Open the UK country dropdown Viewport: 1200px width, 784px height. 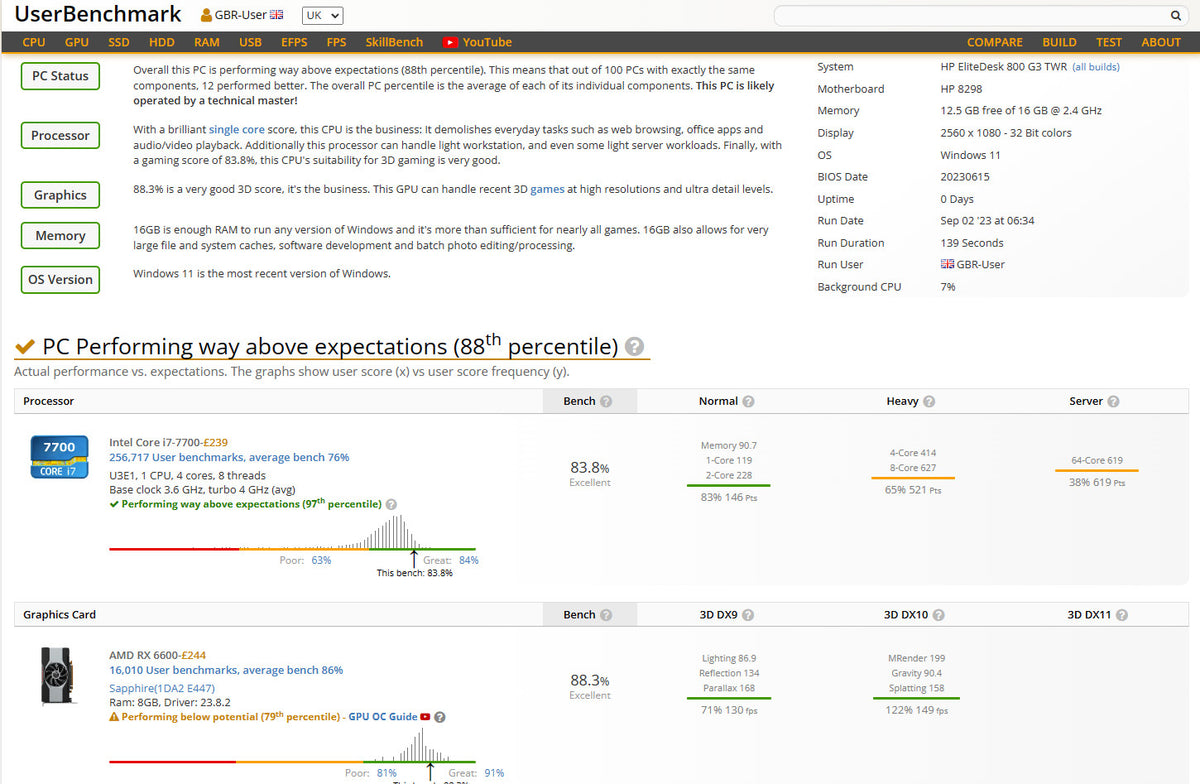tap(321, 16)
